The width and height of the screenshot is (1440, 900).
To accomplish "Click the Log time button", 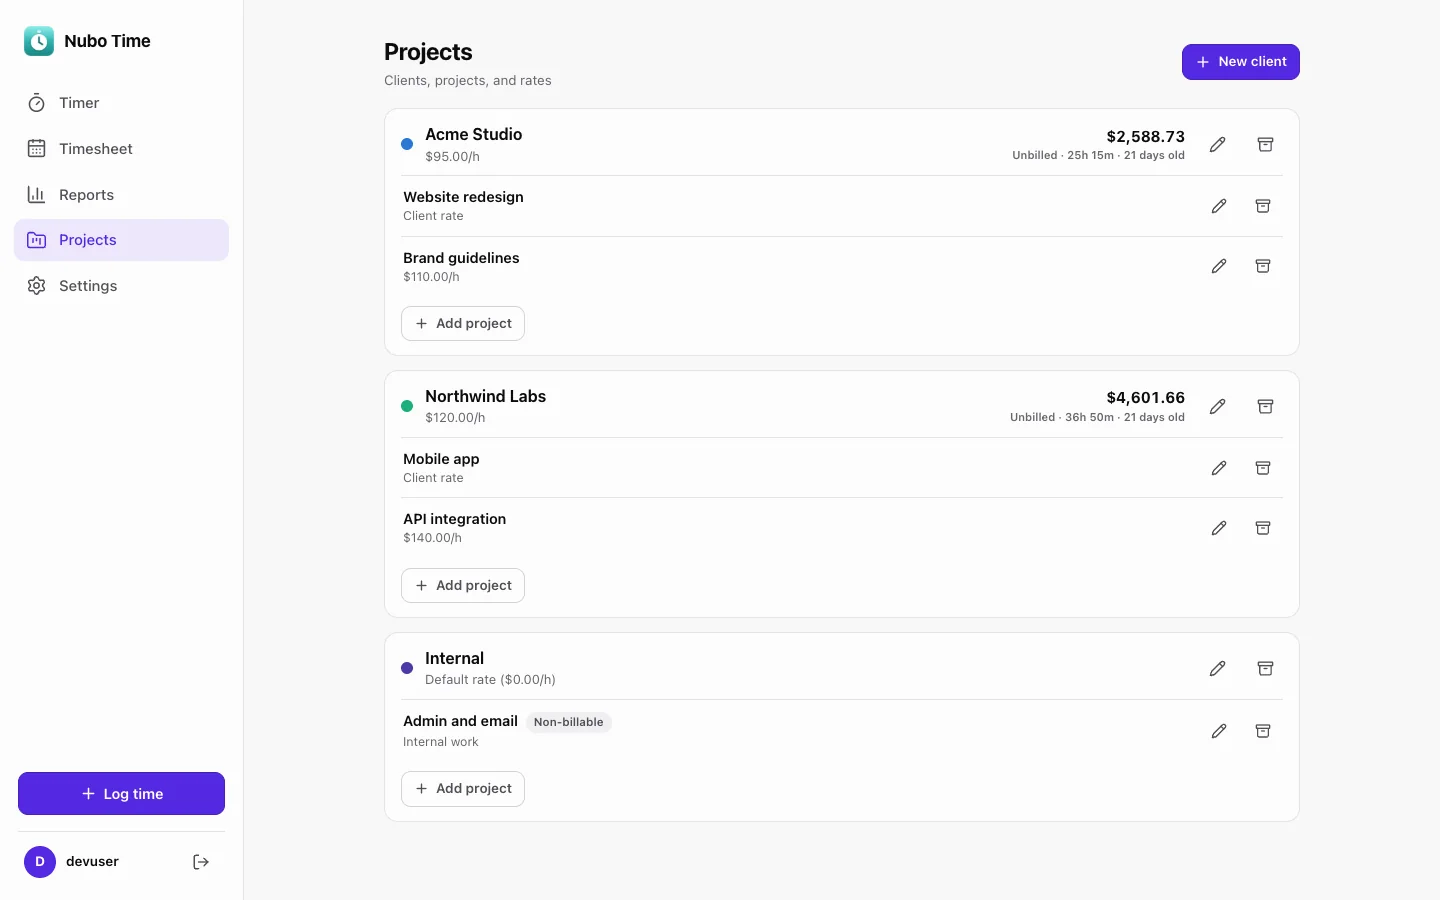I will (121, 794).
